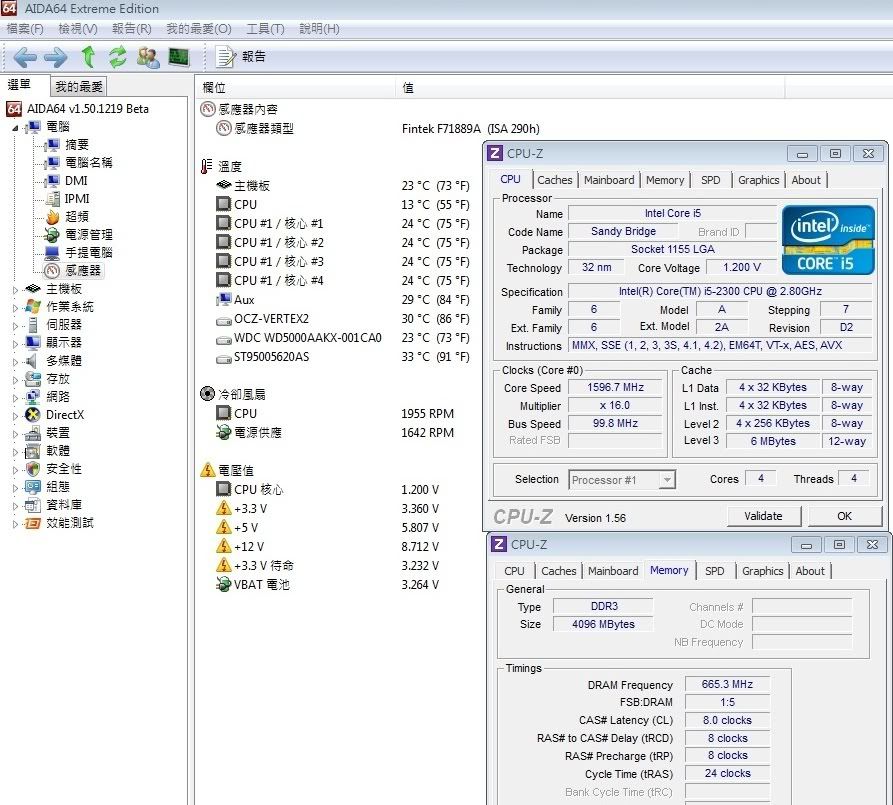Open About tab in upper CPU-Z window

pos(806,181)
